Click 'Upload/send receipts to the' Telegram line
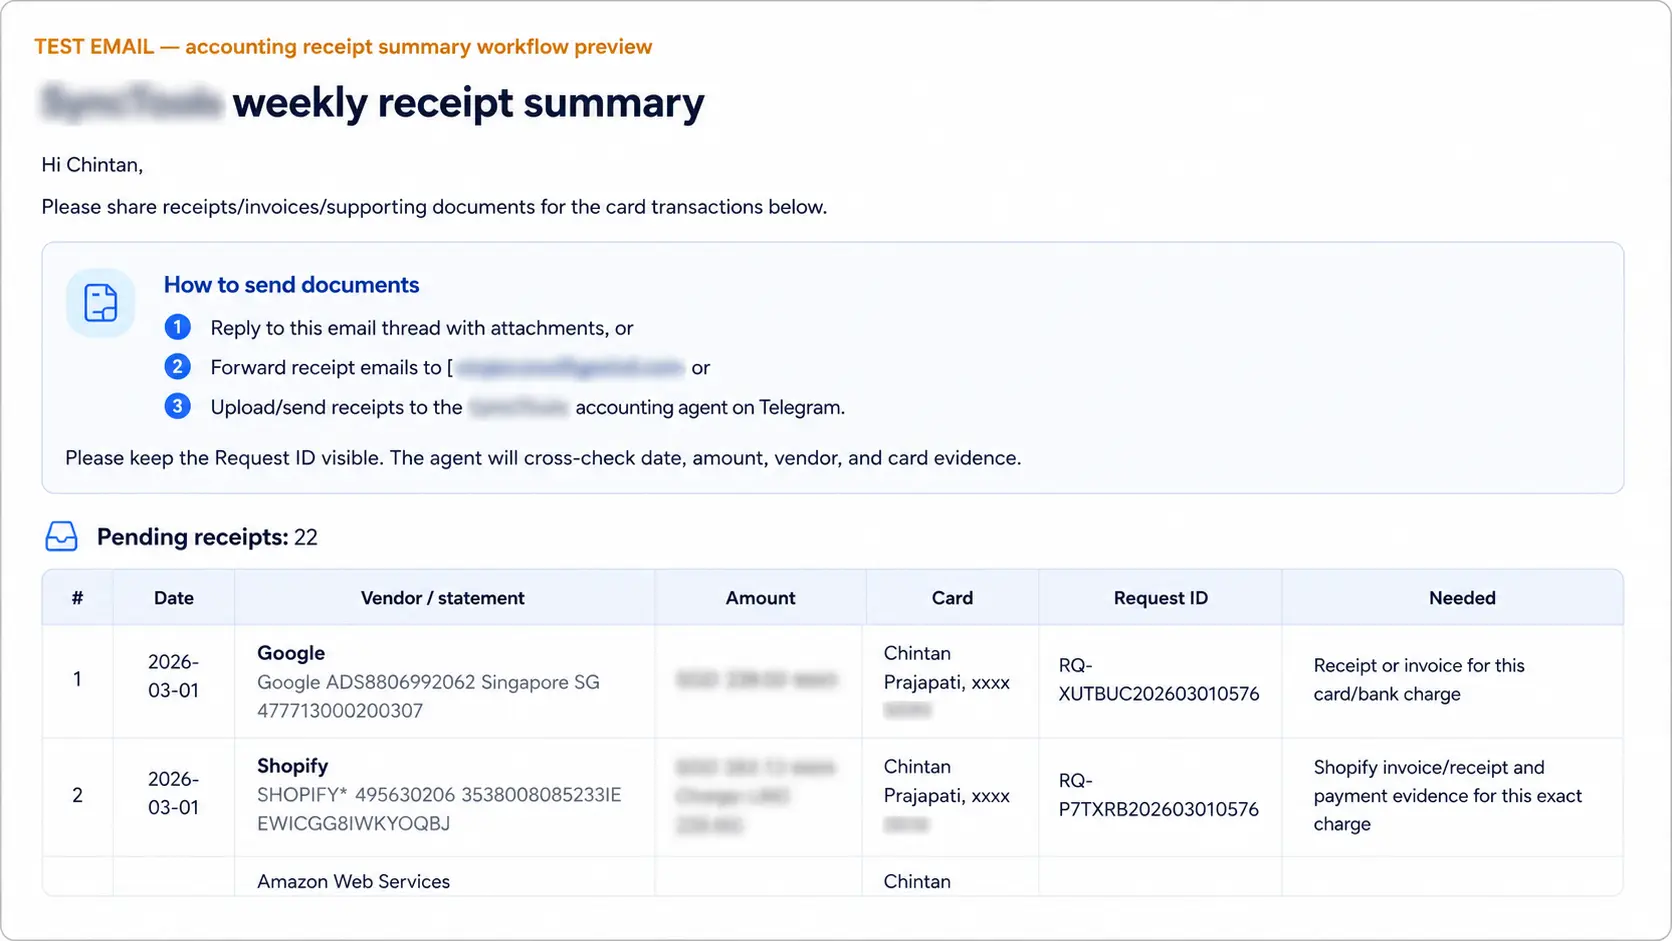Screen dimensions: 1672x941 coord(527,407)
